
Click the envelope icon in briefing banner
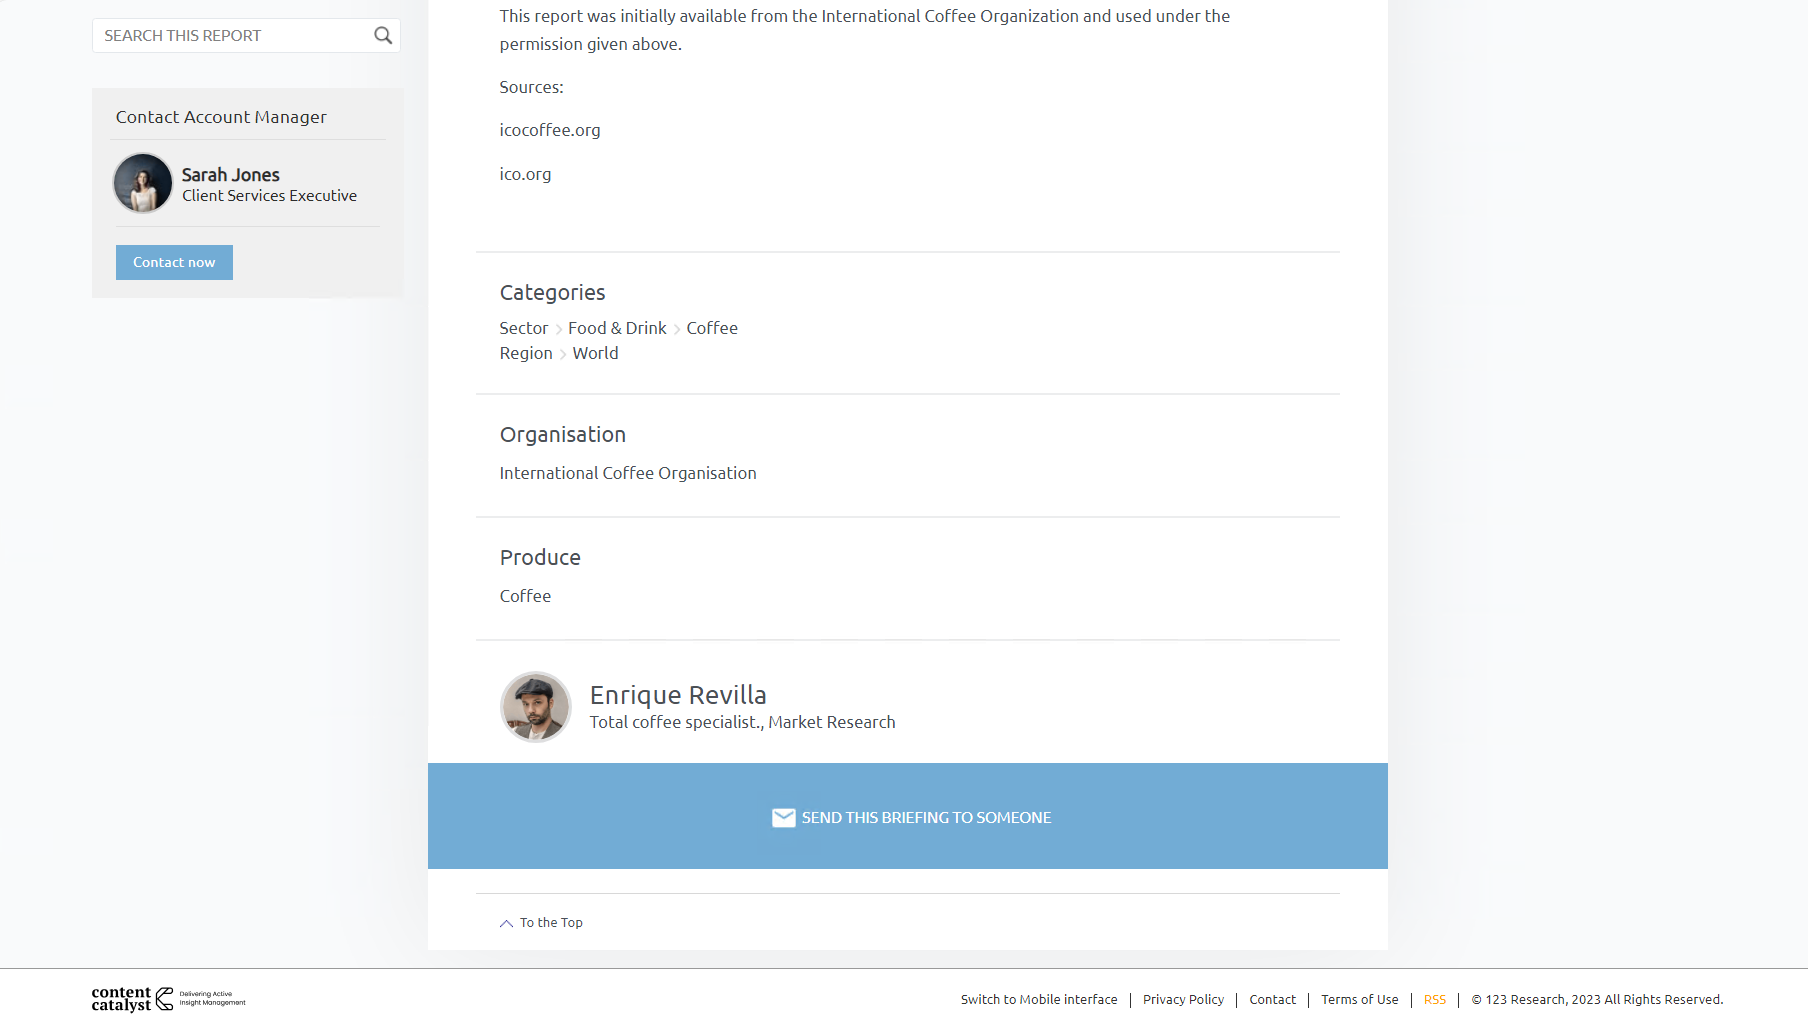coord(783,818)
